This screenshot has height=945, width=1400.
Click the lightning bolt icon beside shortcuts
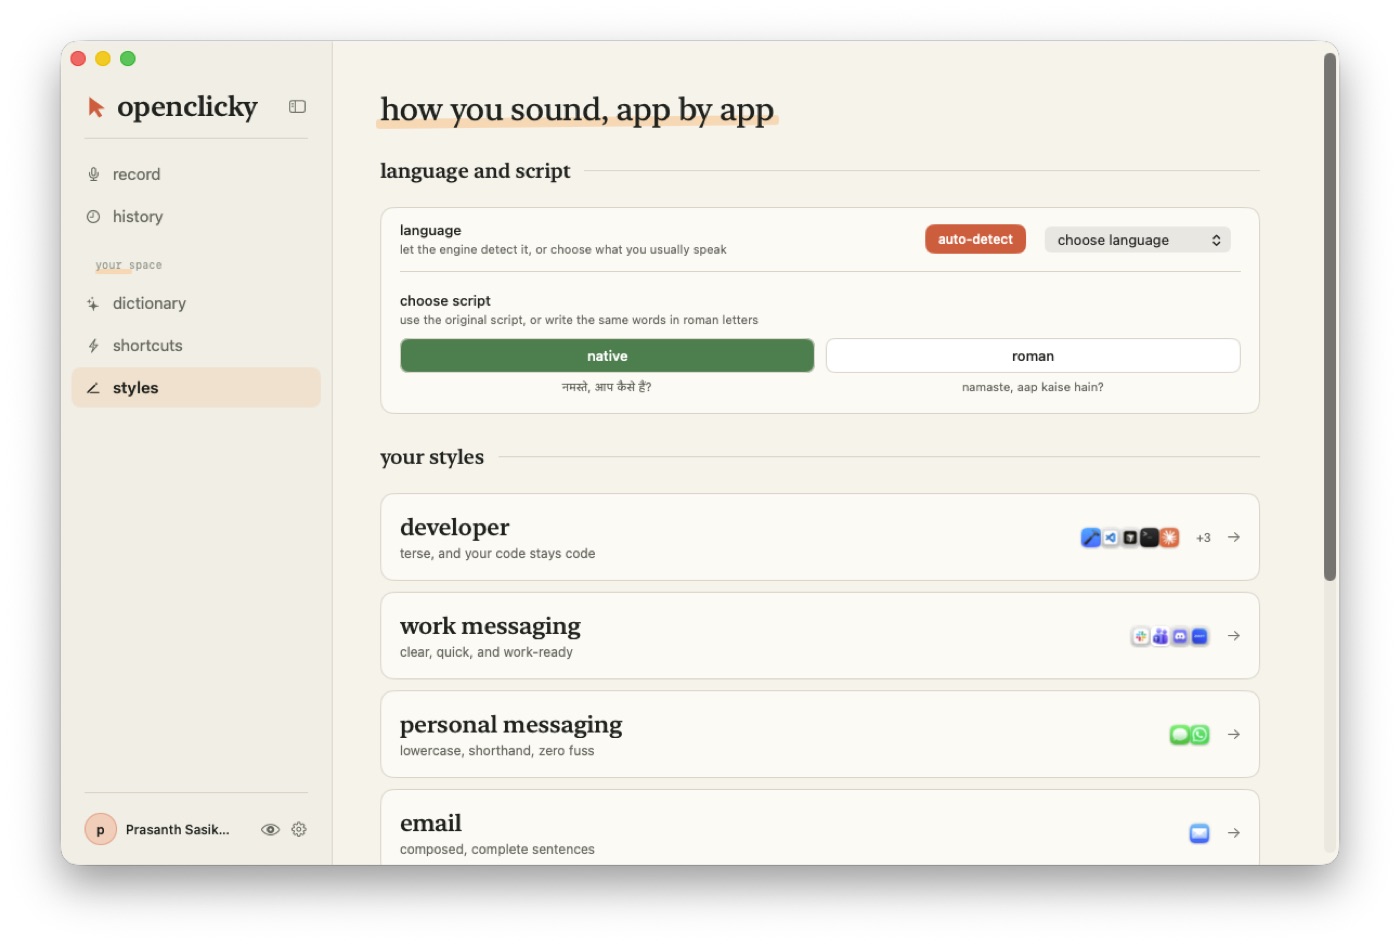coord(93,345)
